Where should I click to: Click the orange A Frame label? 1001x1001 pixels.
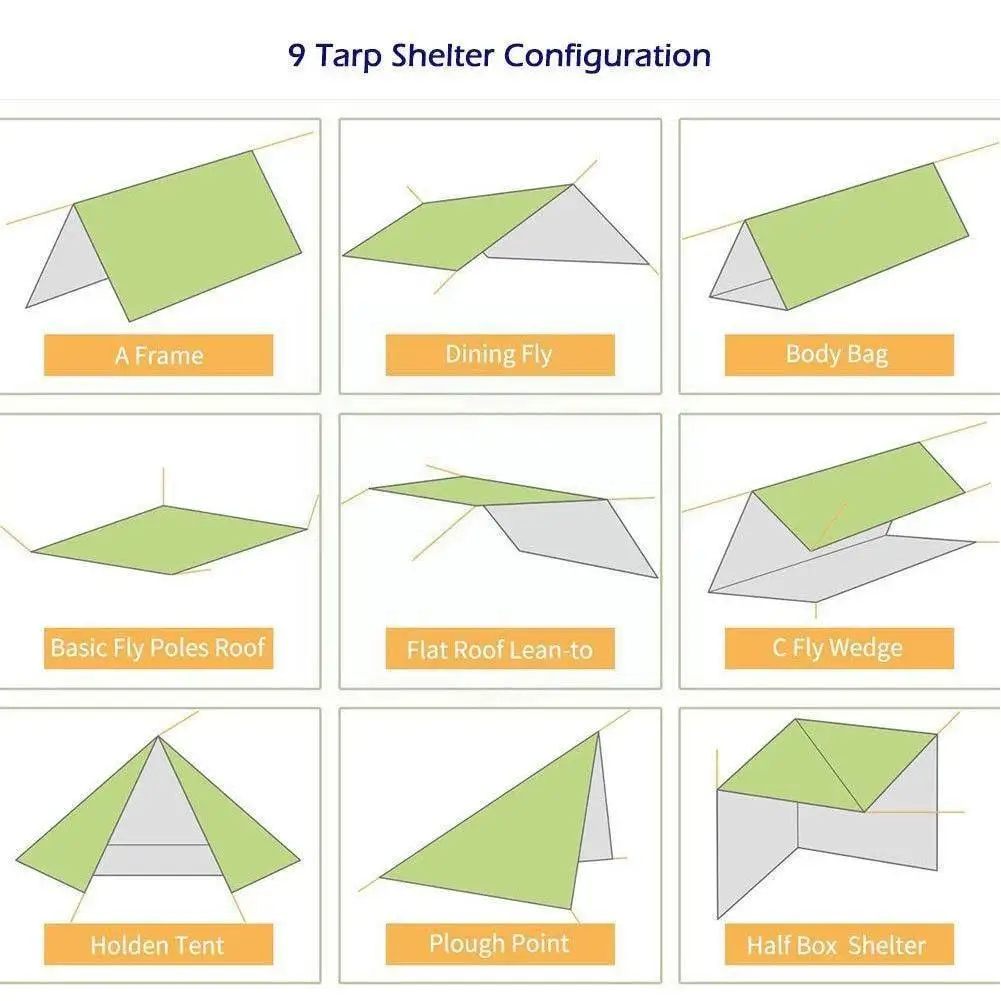coord(158,355)
